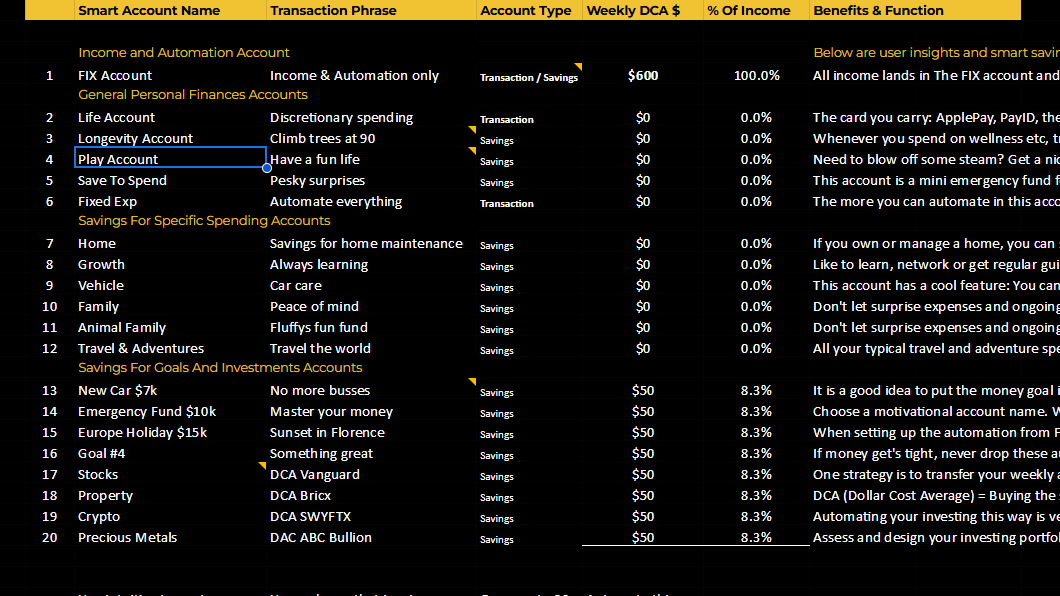Click the 'DCA (Dollar Cost Average)' benefit cell
1060x596 pixels.
point(935,495)
